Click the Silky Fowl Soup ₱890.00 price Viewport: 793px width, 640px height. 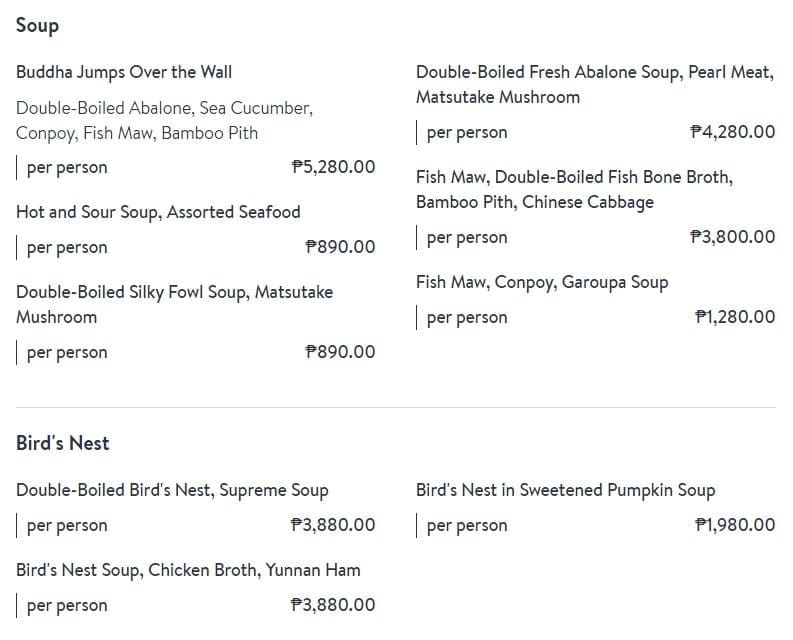coord(340,352)
